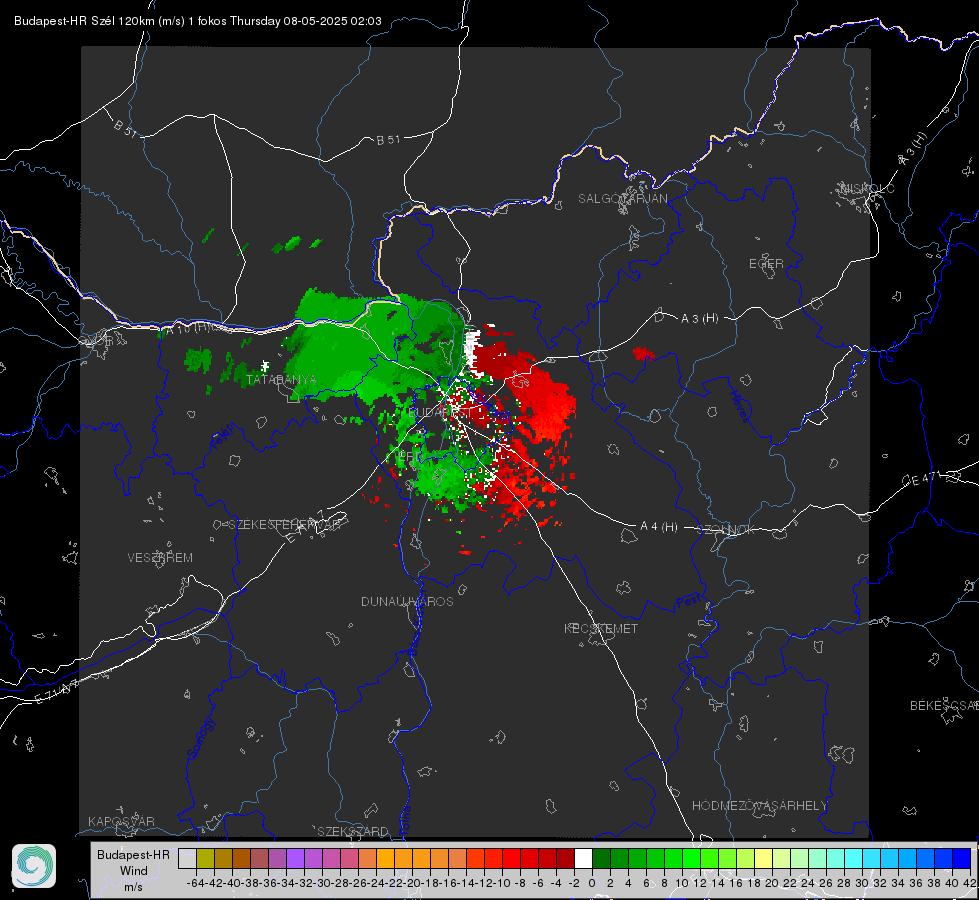Select the TATABÁNYA city label
The width and height of the screenshot is (979, 900).
click(x=281, y=379)
